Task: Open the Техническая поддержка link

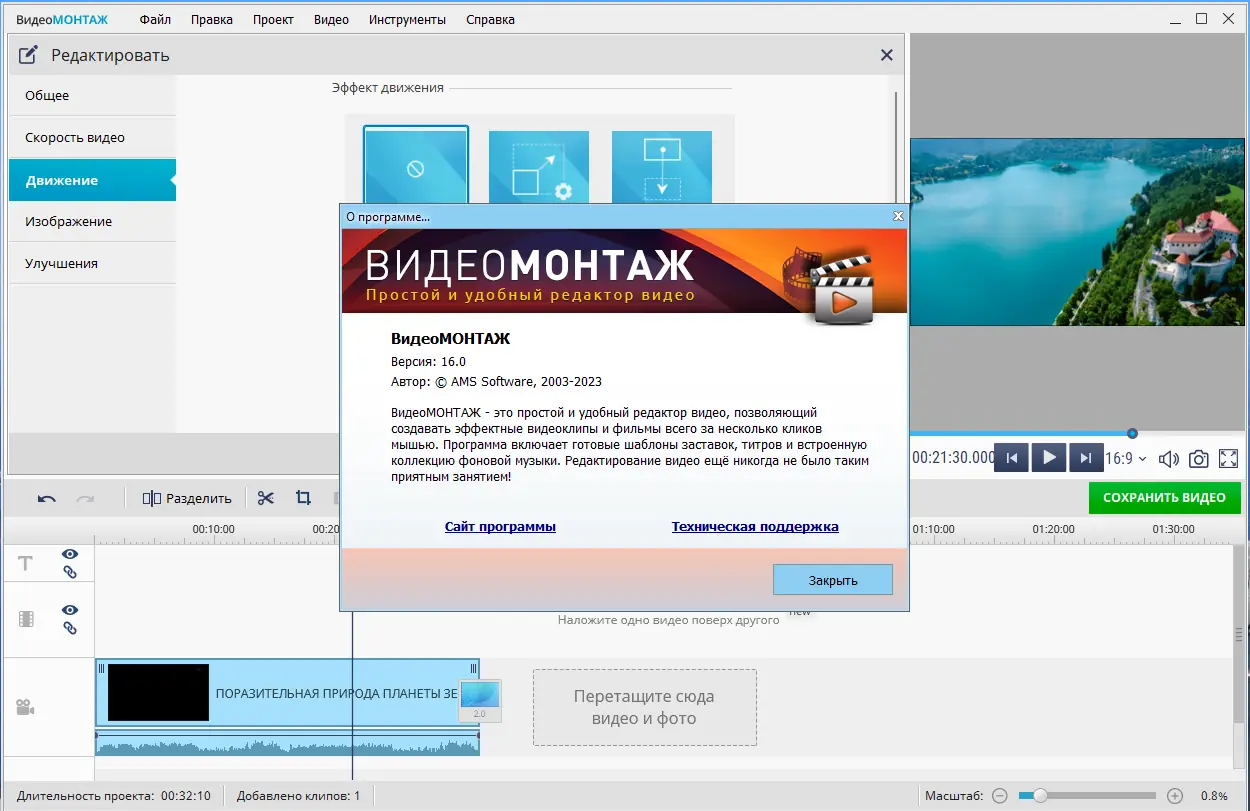Action: [x=755, y=526]
